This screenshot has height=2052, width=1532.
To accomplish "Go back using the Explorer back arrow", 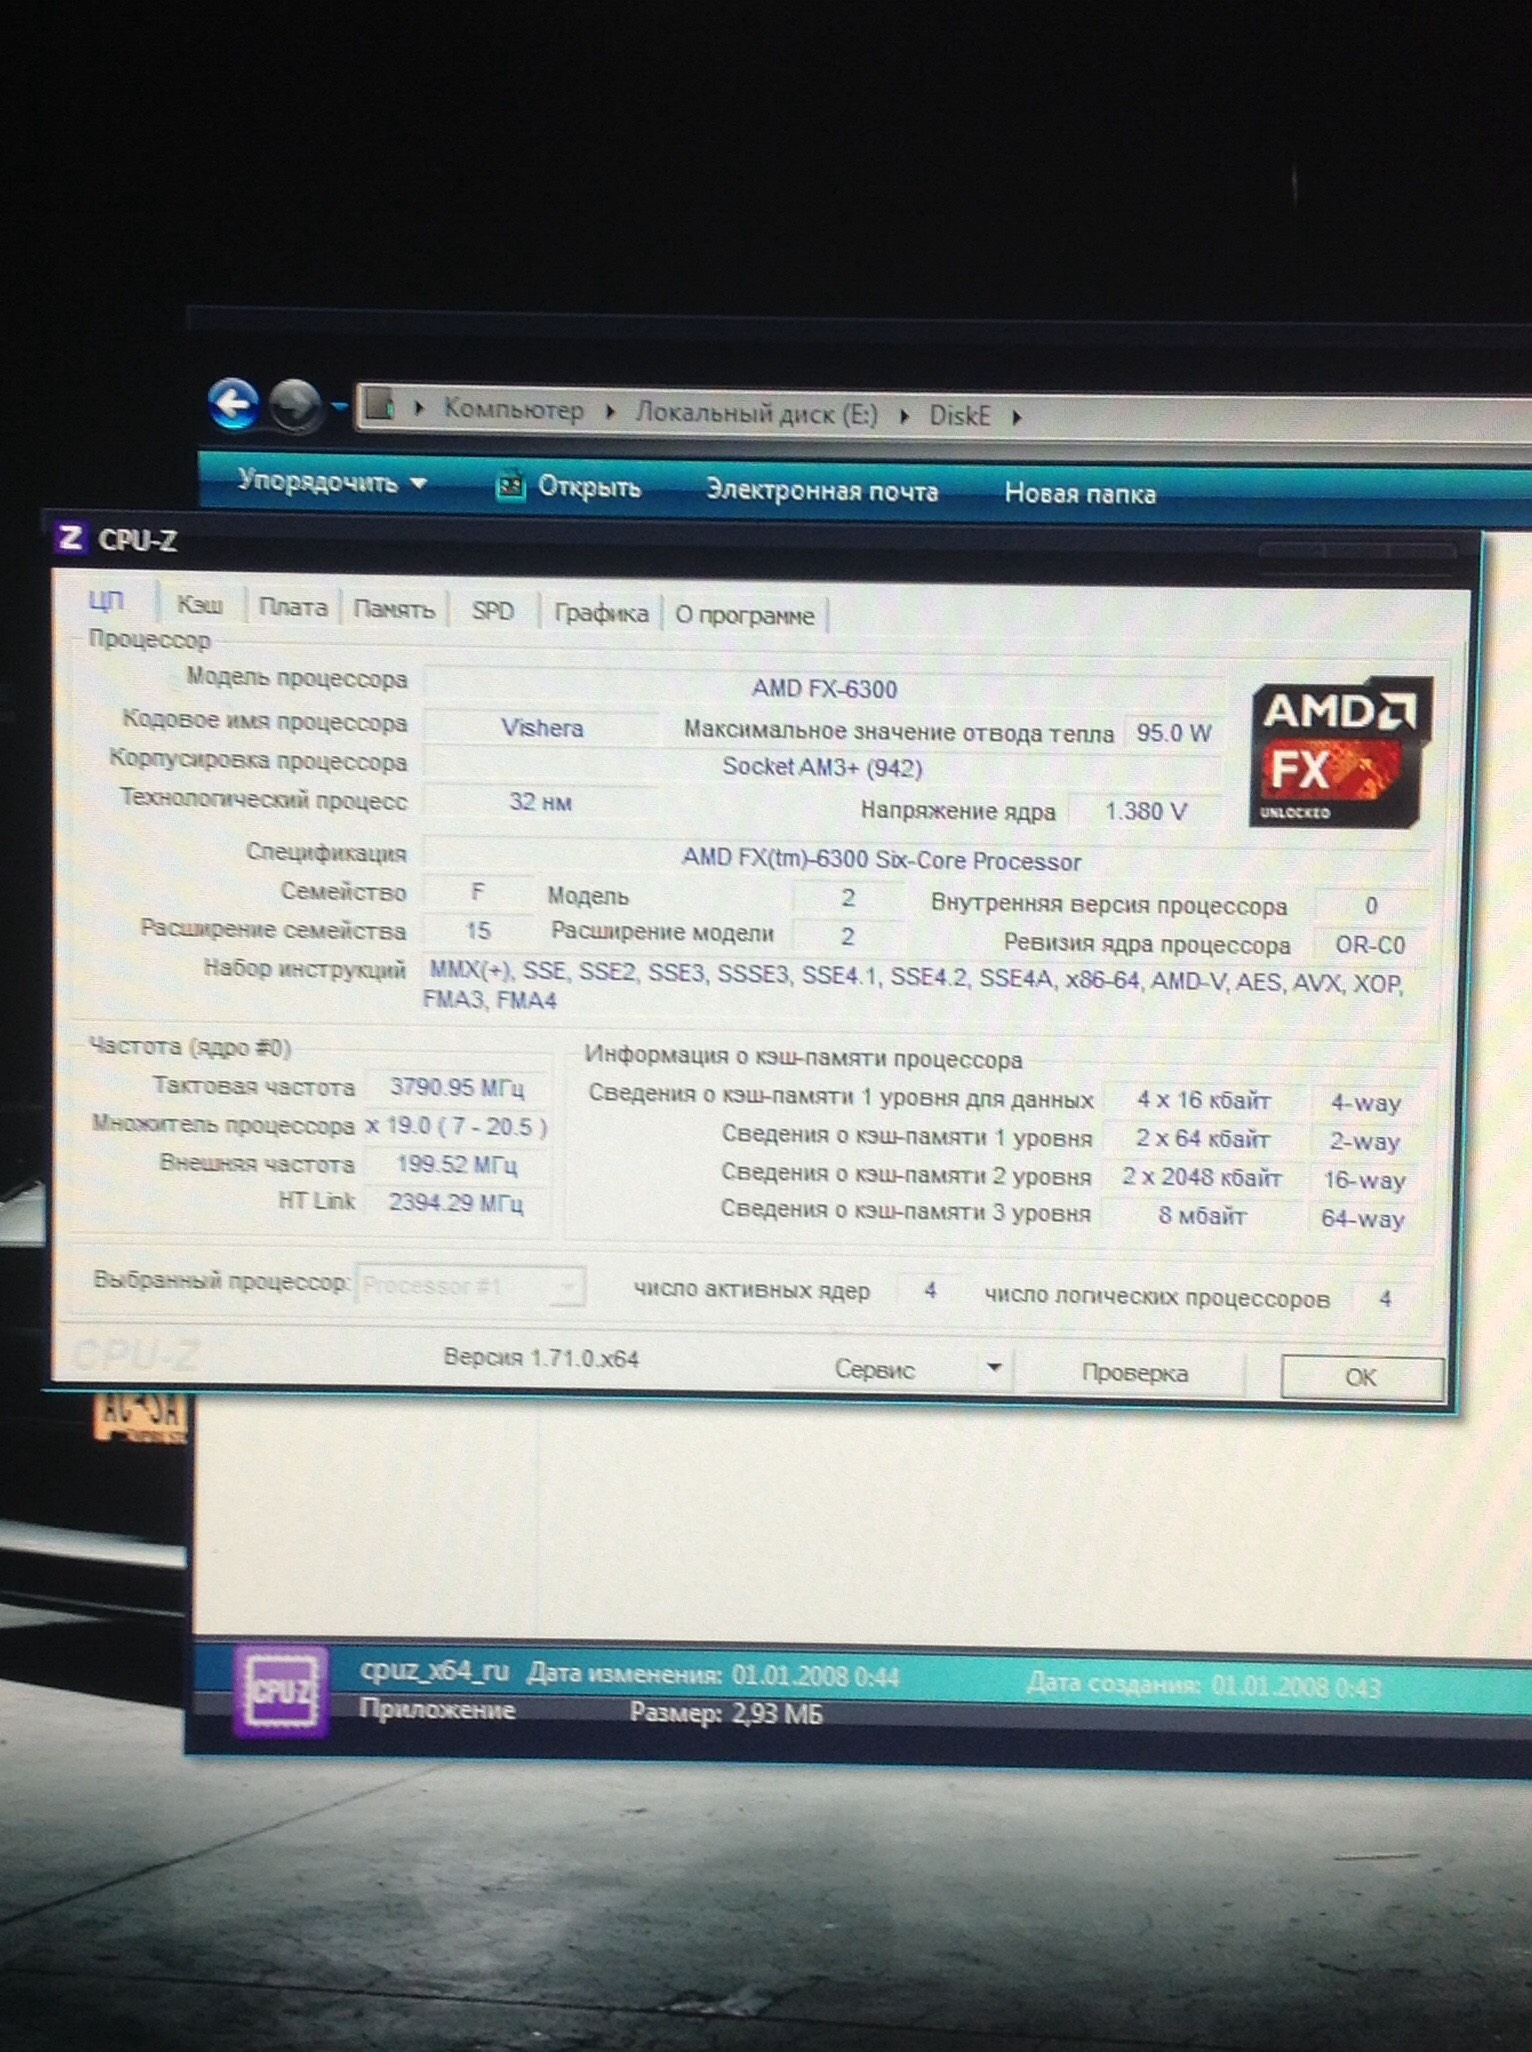I will tap(234, 405).
